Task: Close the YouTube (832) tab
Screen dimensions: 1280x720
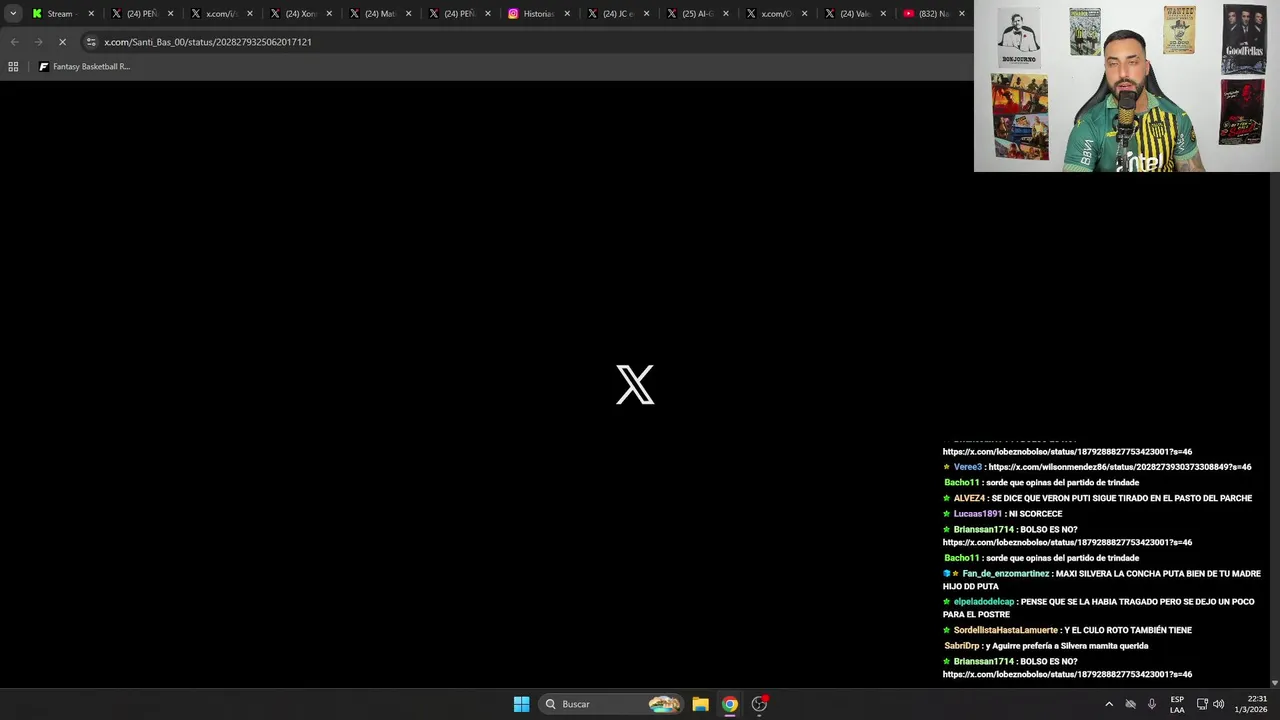Action: (962, 14)
